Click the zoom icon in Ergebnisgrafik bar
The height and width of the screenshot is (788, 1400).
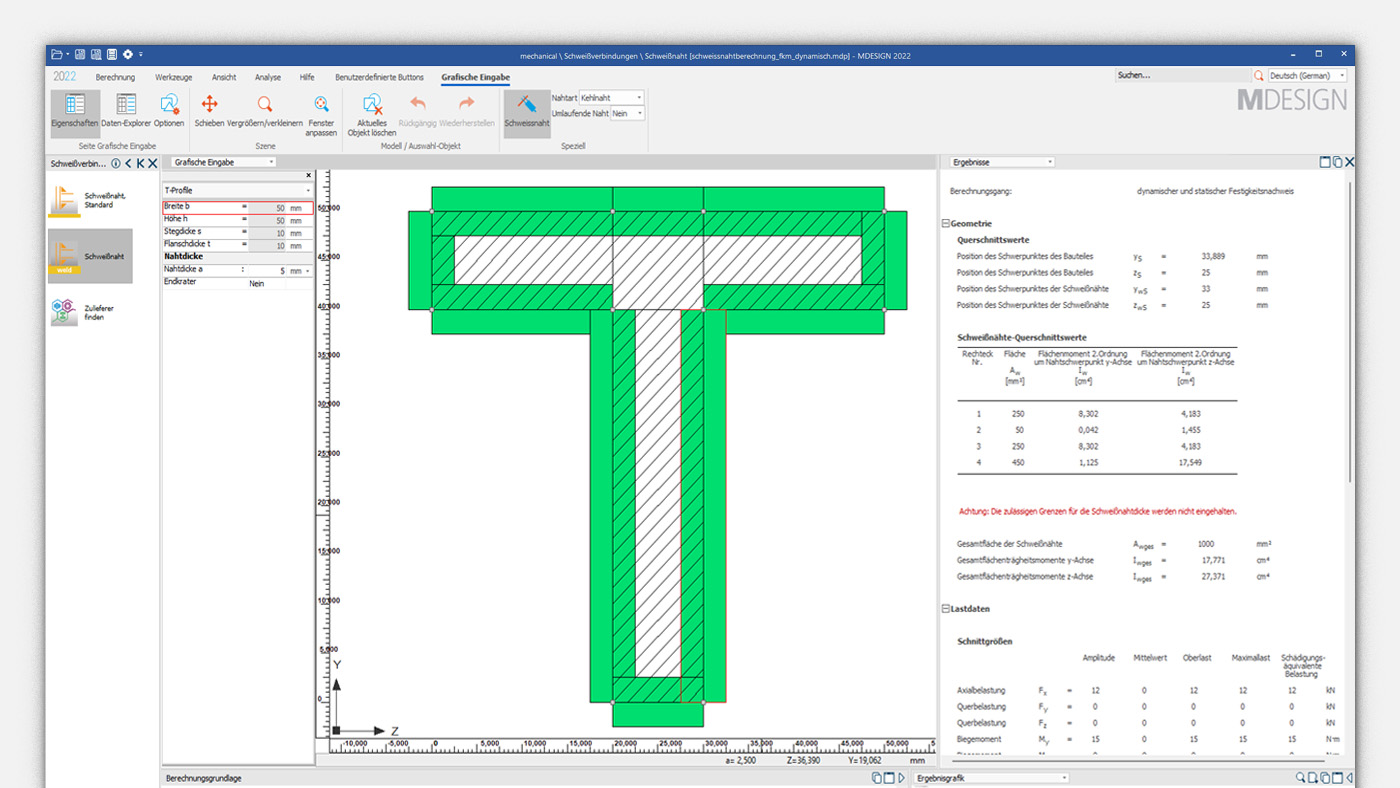(1301, 777)
